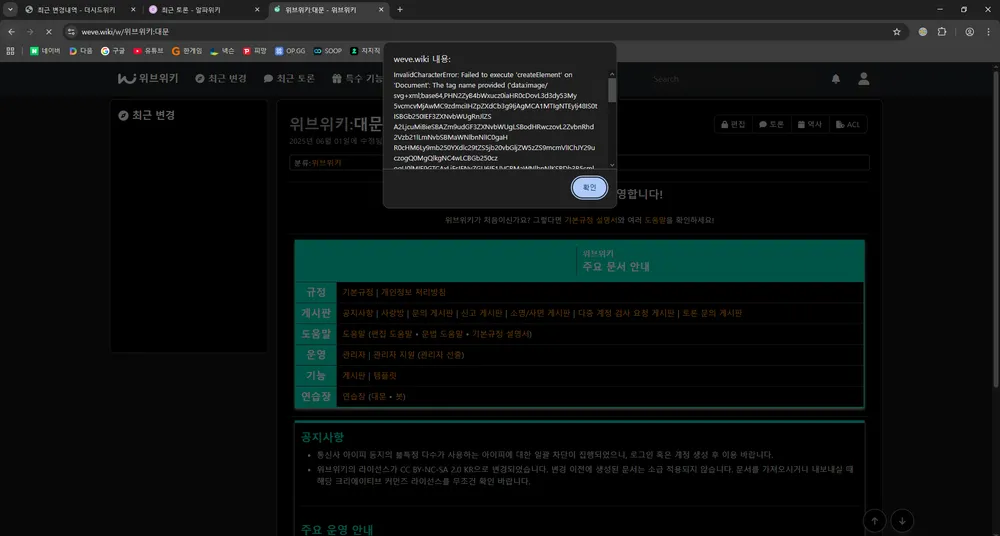Screen dimensions: 1000x536
Task: Open the user account icon
Action: tap(864, 78)
